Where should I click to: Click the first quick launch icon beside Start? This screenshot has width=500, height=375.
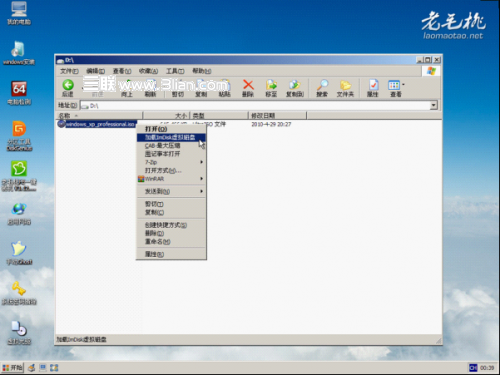point(31,368)
